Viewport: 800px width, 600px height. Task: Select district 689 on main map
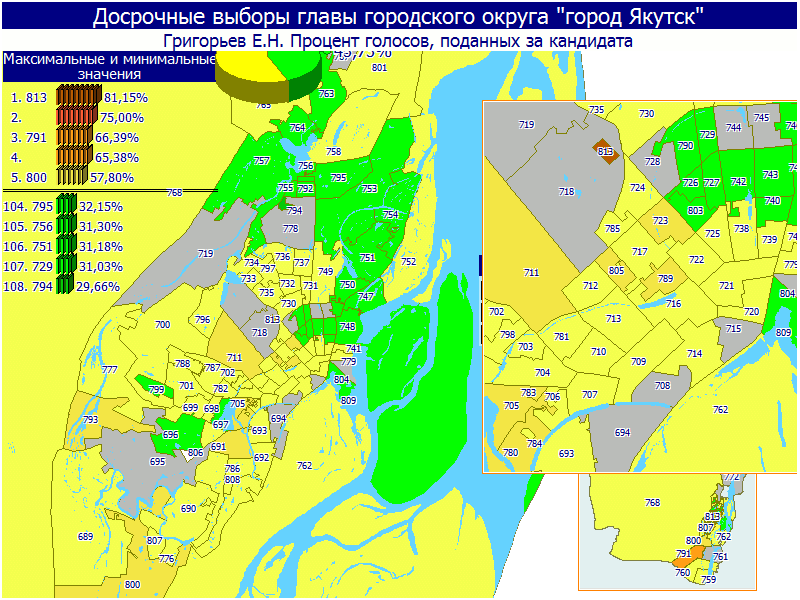tap(85, 537)
